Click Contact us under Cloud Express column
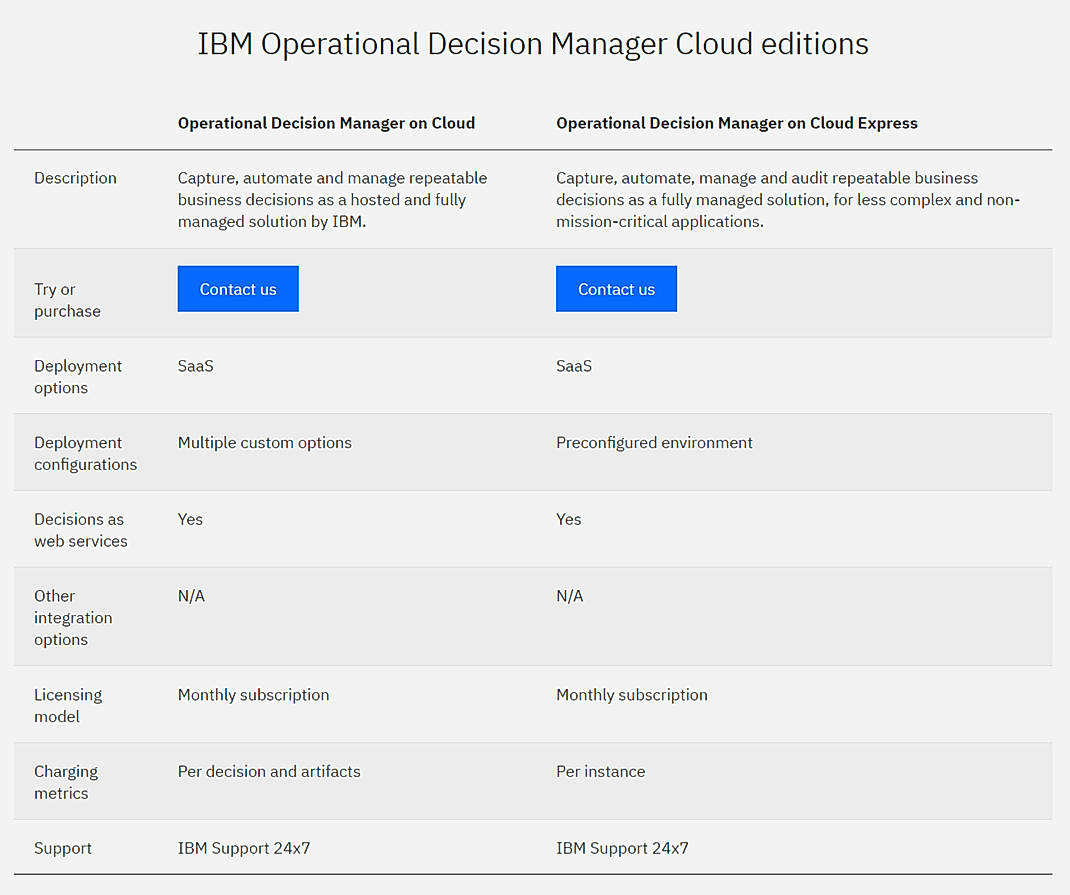 tap(616, 289)
